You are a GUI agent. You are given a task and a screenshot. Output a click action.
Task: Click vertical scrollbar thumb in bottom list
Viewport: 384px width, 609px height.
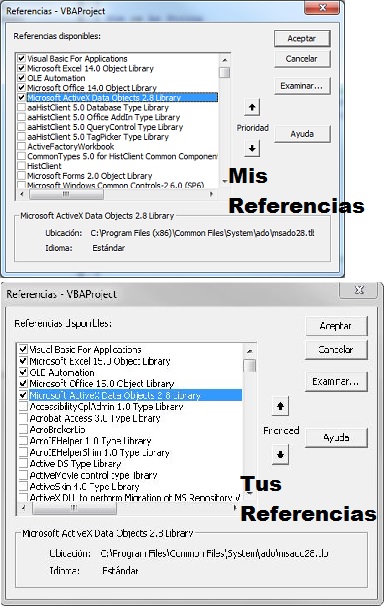pos(250,365)
